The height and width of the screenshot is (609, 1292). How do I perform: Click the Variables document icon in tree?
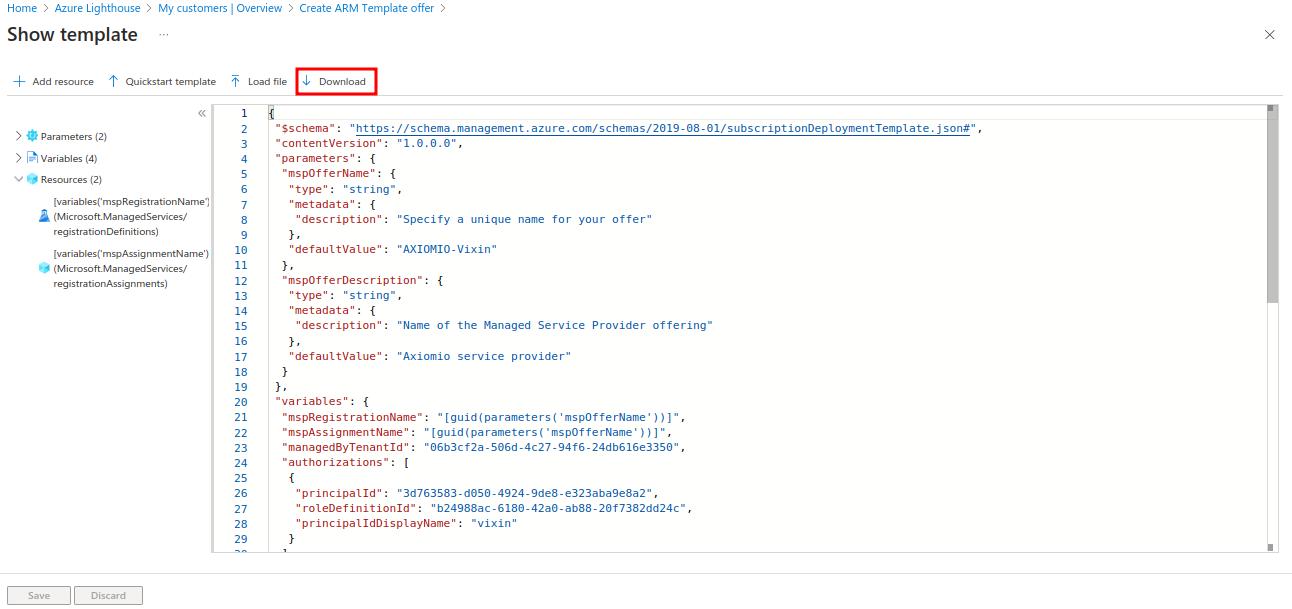(32, 158)
